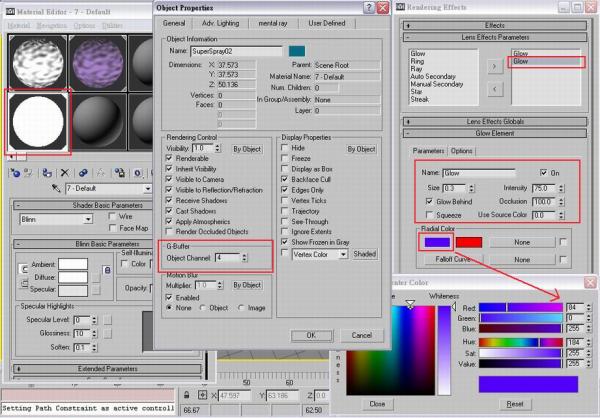The image size is (600, 418).
Task: Open Material Effects Channel flyout
Action: click(138, 173)
